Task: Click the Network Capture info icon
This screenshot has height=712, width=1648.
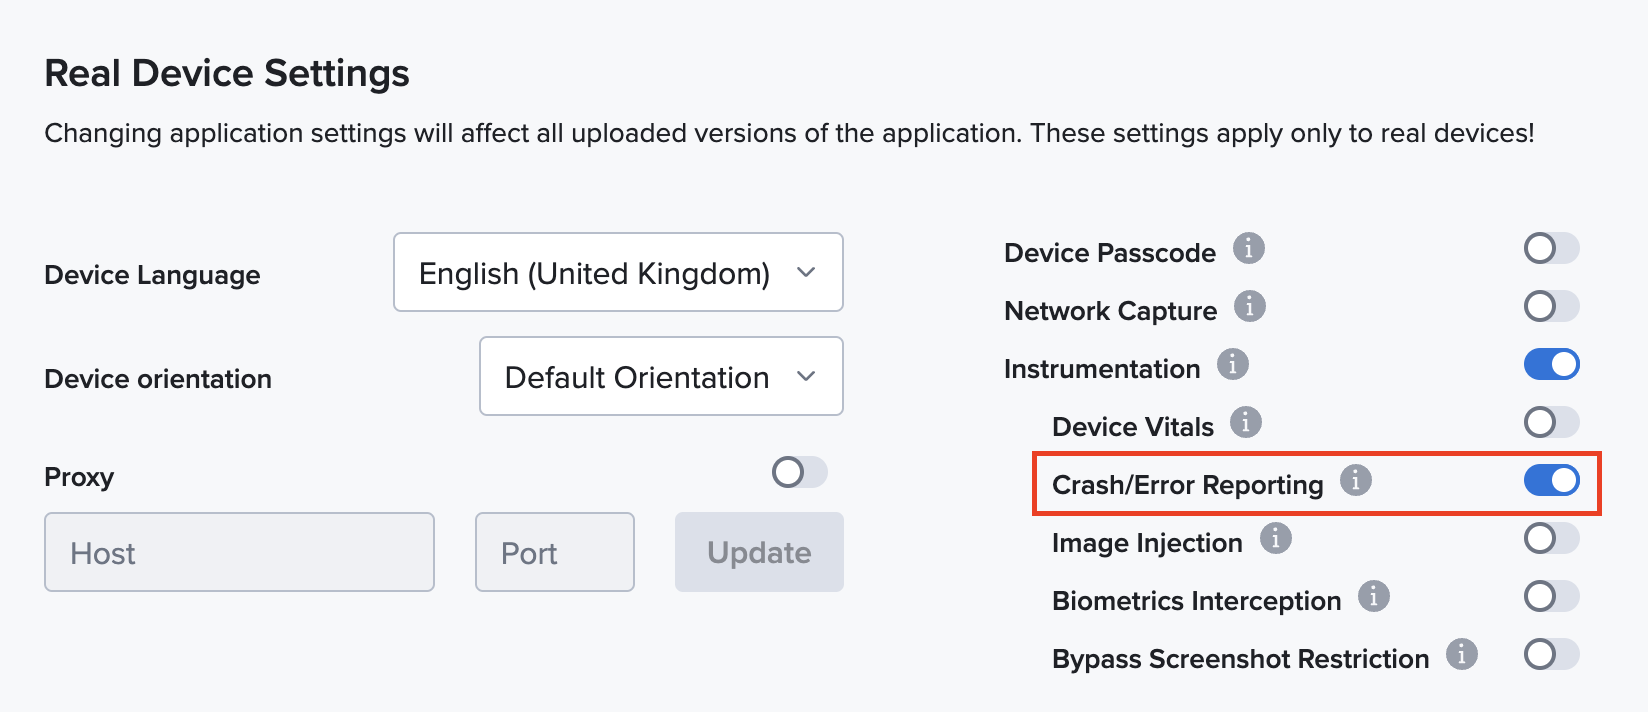Action: click(x=1249, y=308)
